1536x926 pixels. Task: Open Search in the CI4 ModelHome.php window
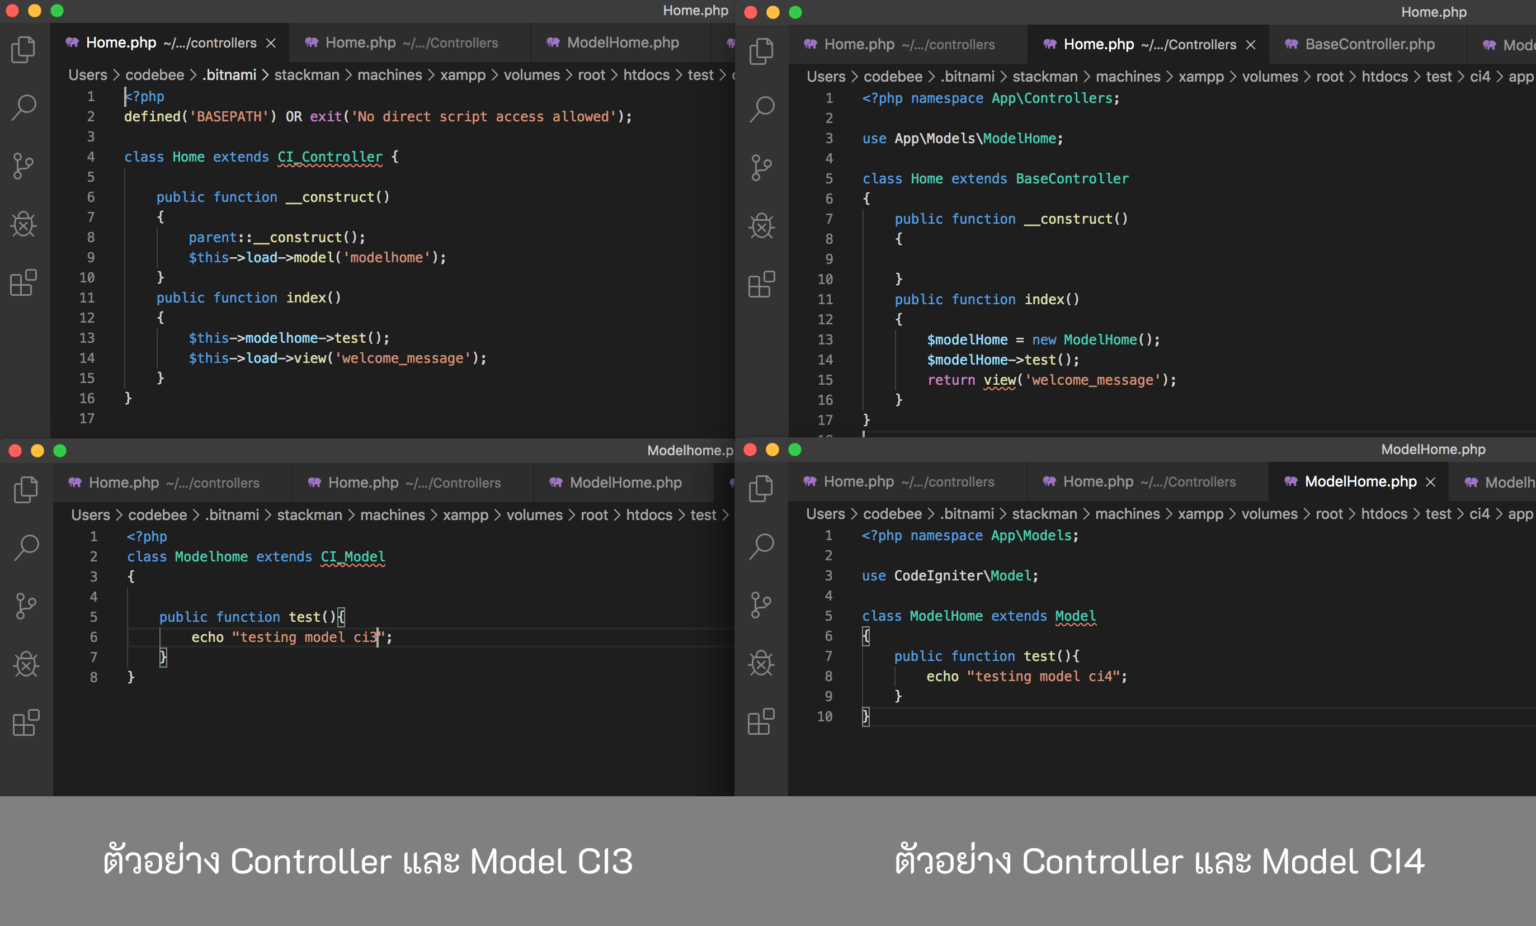coord(761,545)
